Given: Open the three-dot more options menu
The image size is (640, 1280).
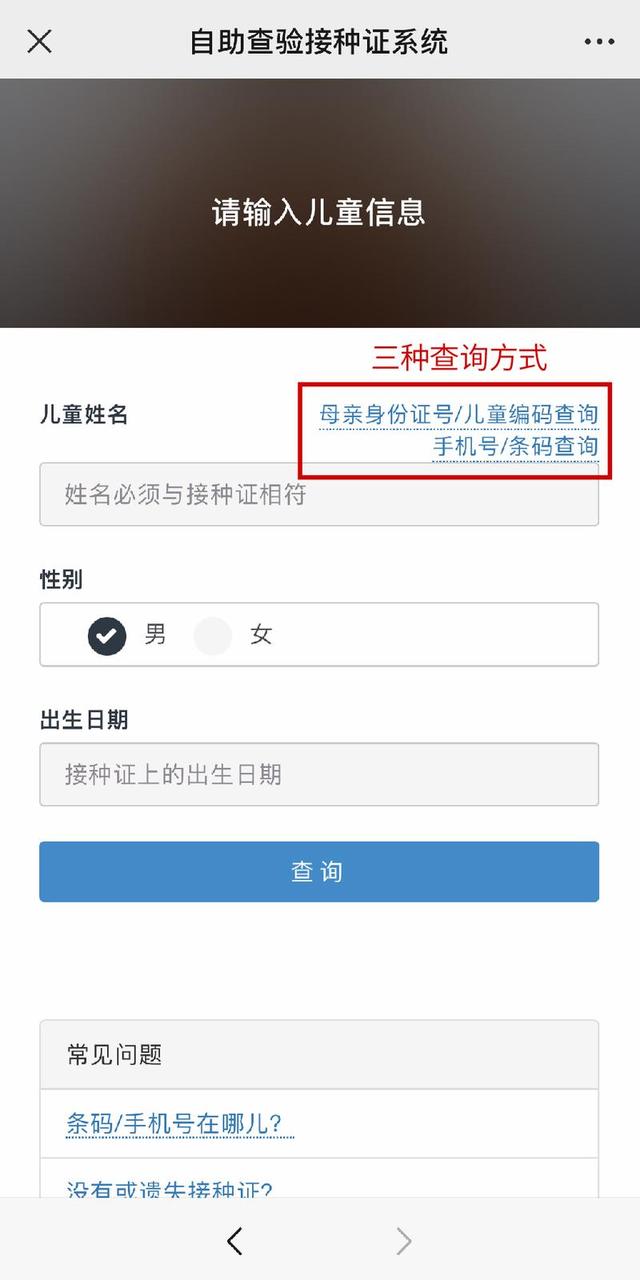Looking at the screenshot, I should (599, 42).
